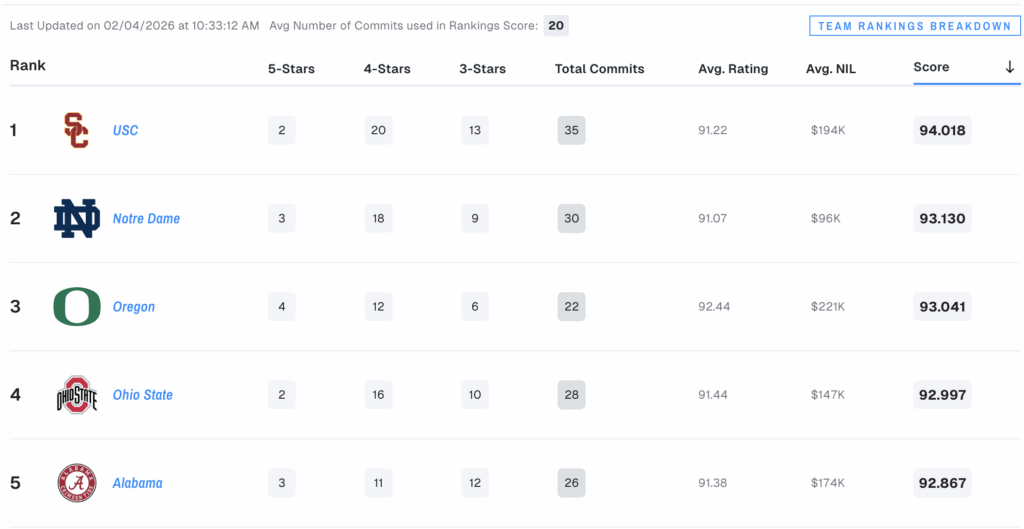Click the Oregon green O logo

point(77,307)
